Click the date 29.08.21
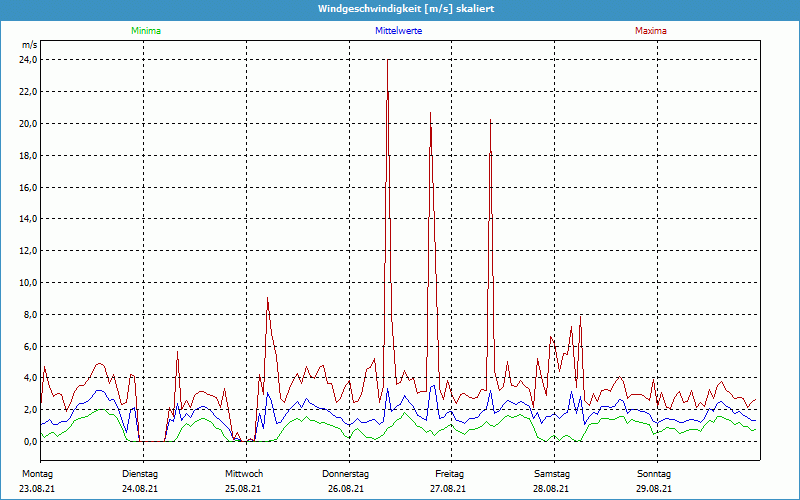 [654, 489]
